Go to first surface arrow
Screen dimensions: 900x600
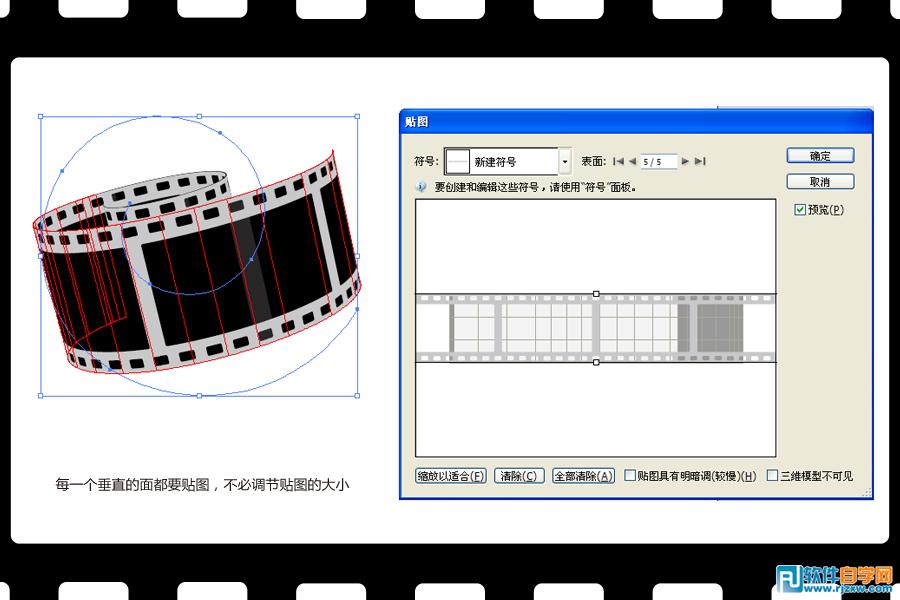pos(618,161)
